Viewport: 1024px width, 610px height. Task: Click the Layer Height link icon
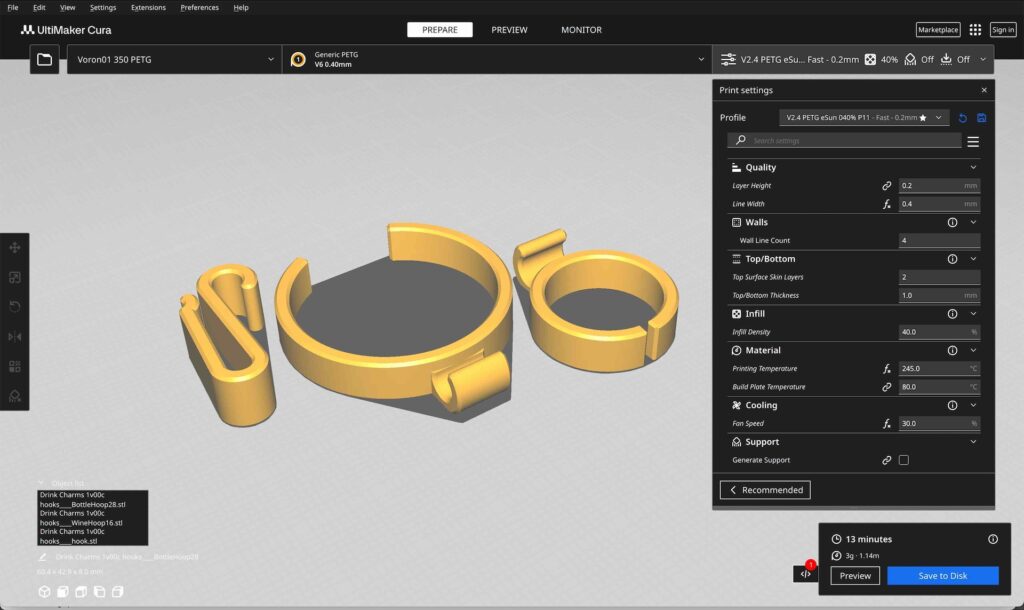[x=886, y=185]
